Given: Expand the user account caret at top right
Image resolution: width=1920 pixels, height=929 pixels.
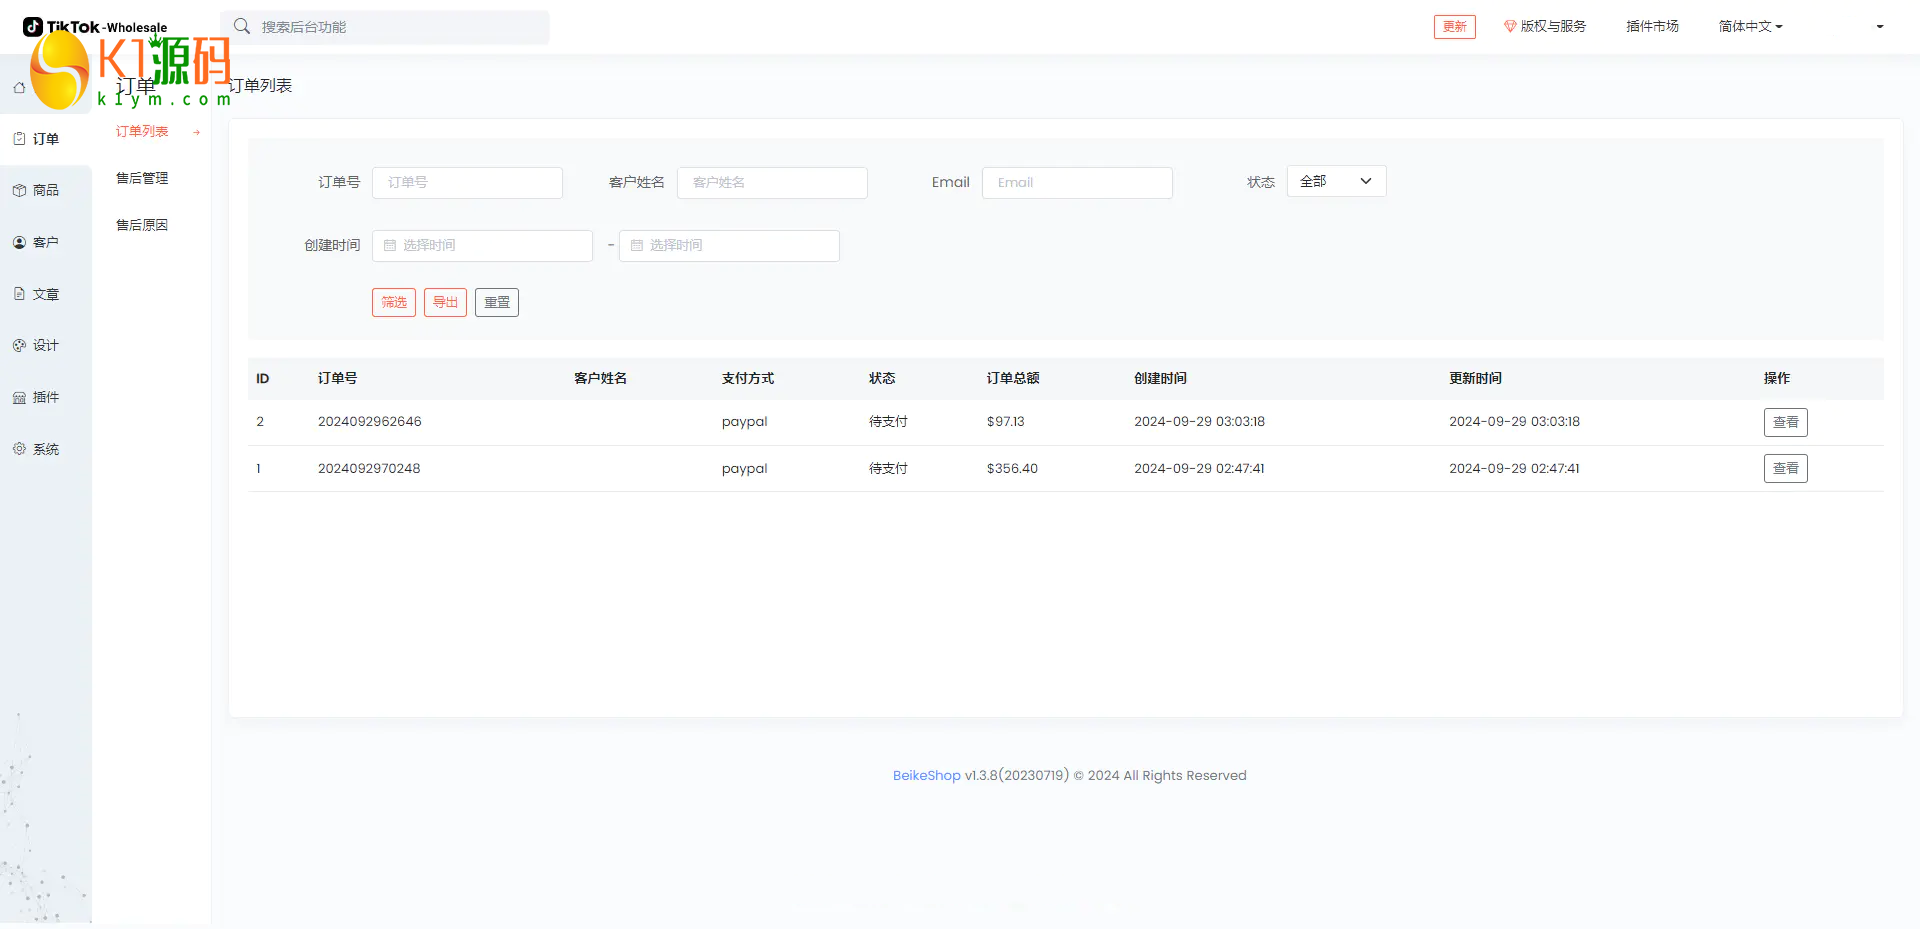Looking at the screenshot, I should pyautogui.click(x=1879, y=27).
